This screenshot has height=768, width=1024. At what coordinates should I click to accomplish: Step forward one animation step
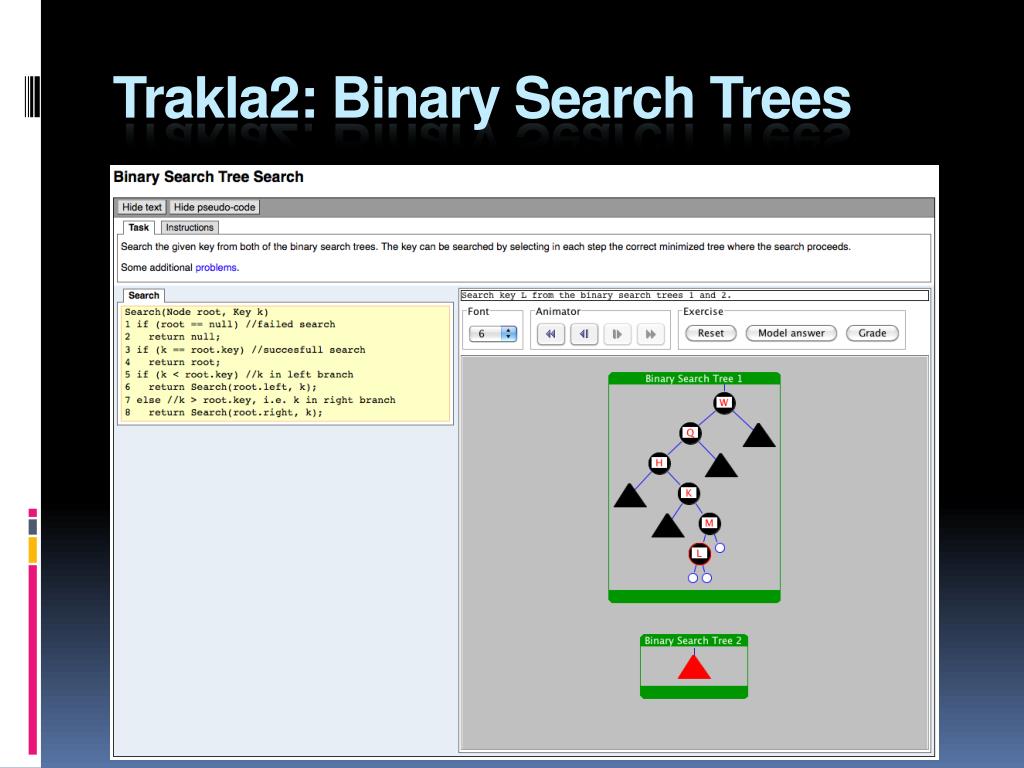618,334
